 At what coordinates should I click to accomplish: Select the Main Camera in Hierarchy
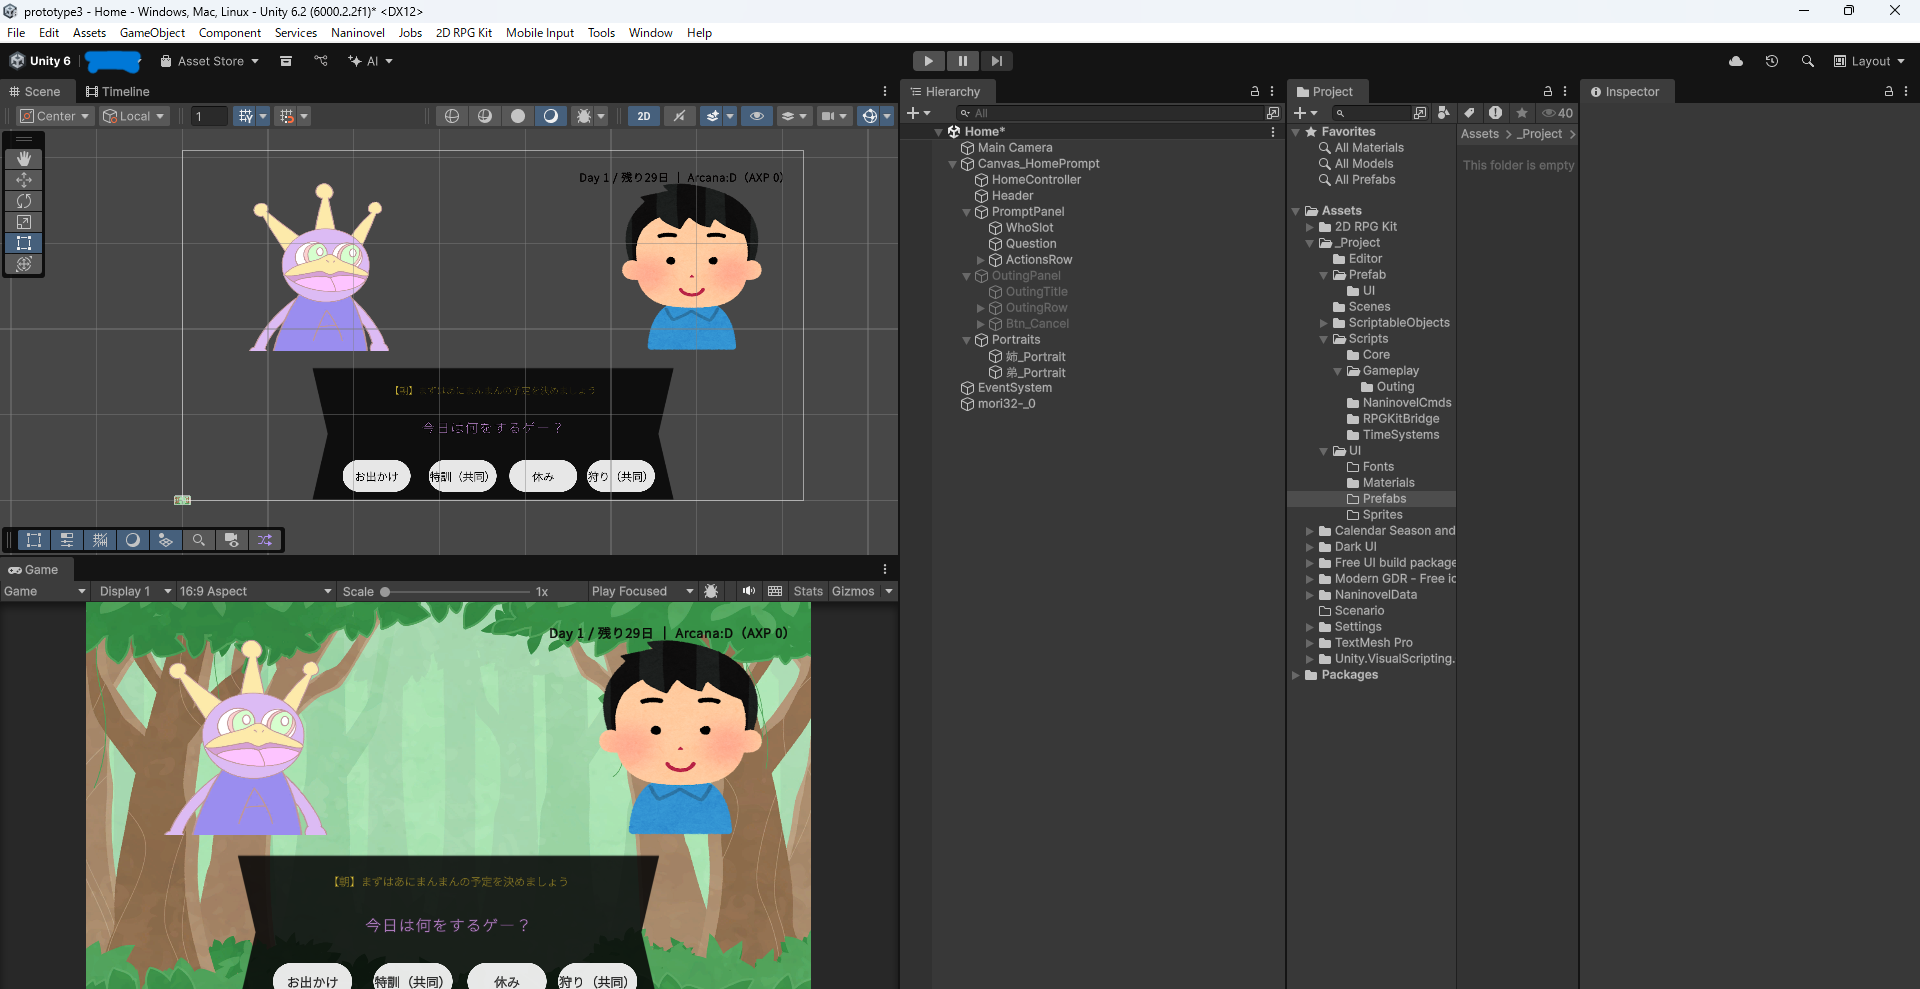[x=1014, y=148]
